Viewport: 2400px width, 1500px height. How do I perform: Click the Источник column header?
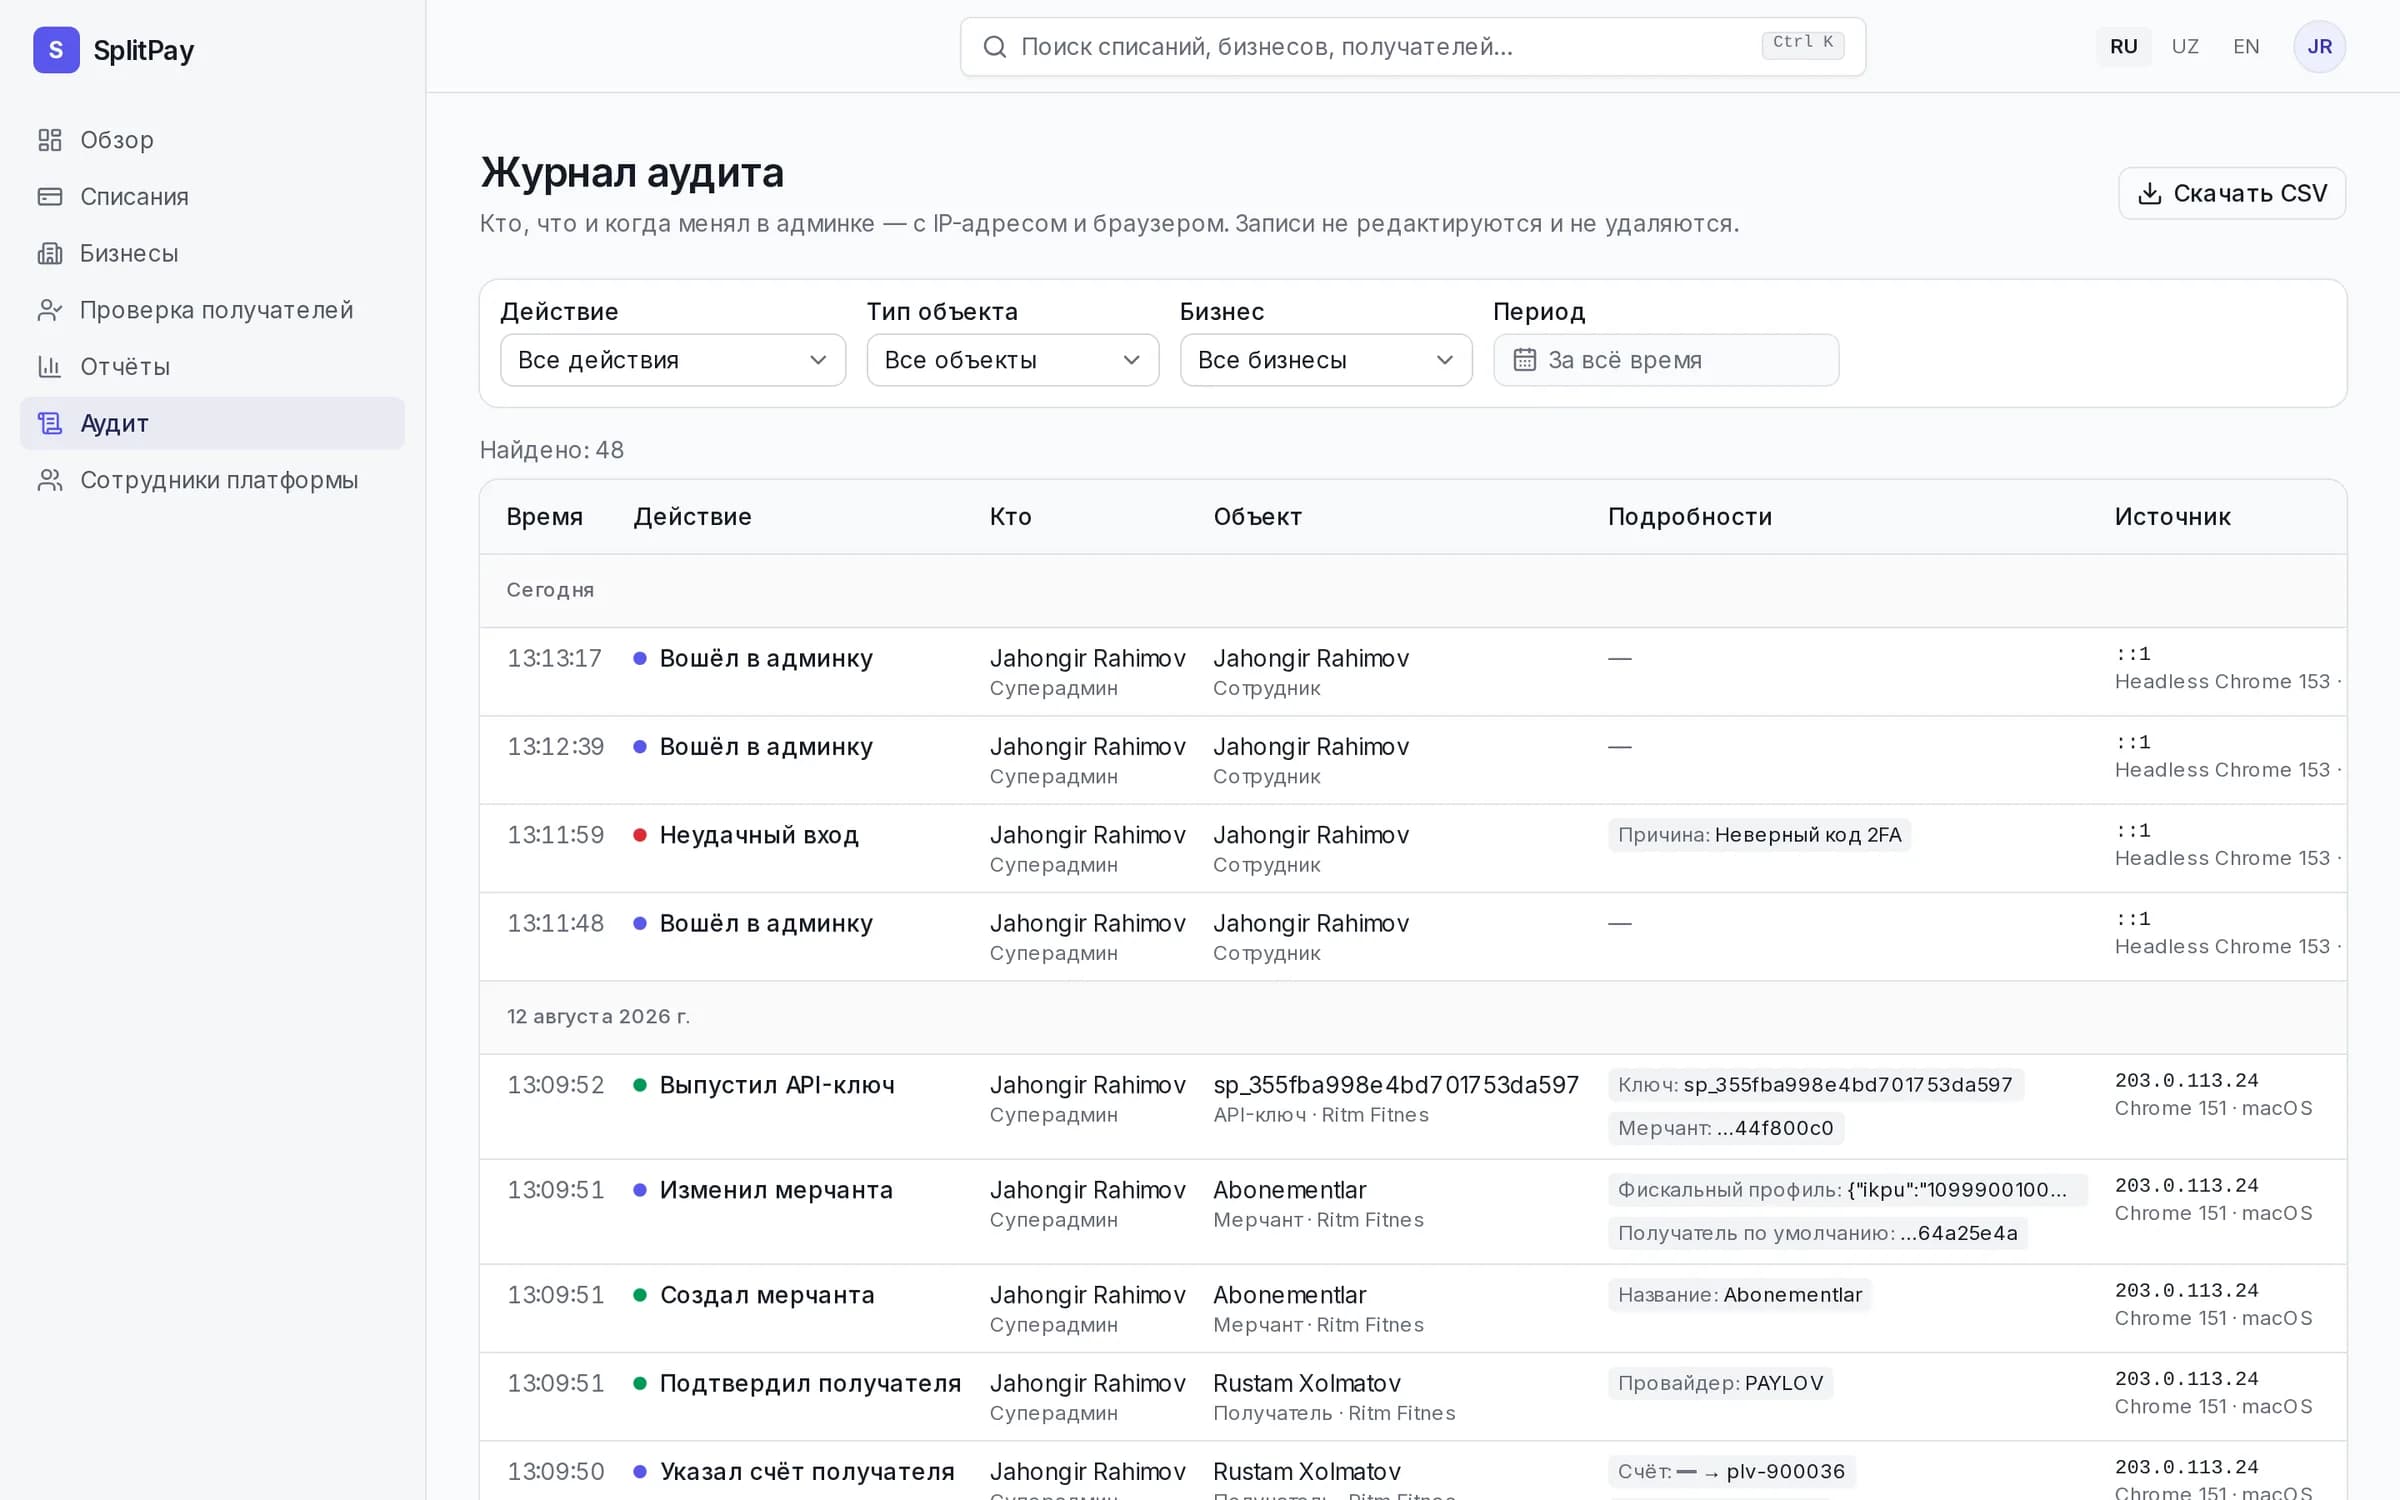(2172, 517)
